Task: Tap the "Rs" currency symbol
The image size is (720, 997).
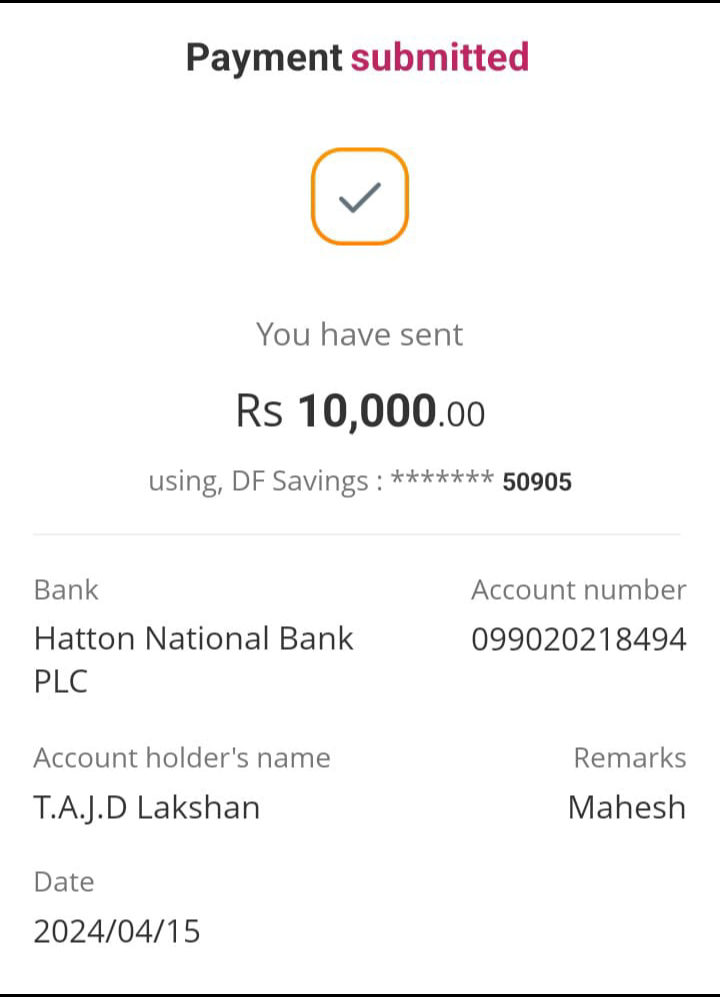Action: pyautogui.click(x=260, y=411)
